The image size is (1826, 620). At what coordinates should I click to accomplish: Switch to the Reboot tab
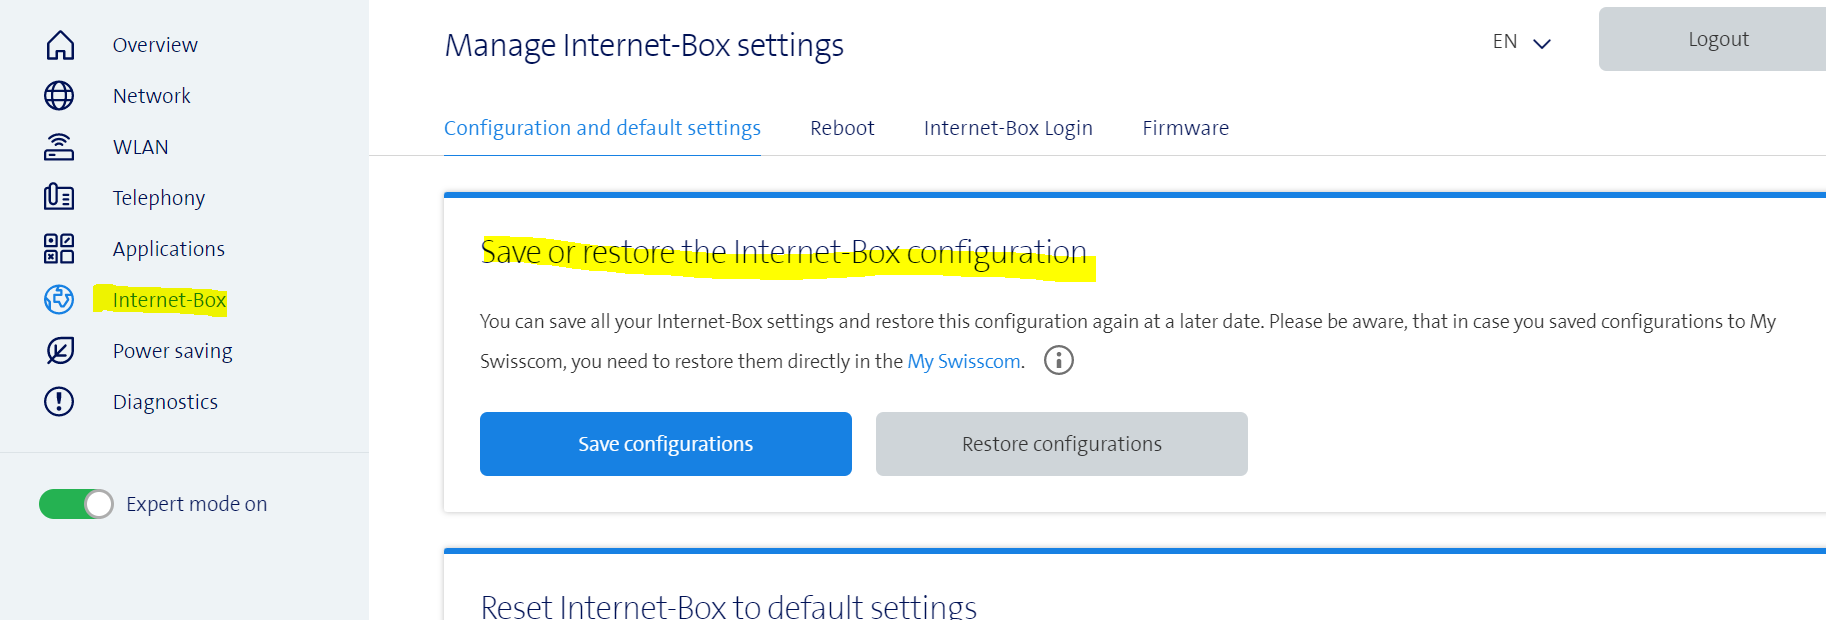pos(842,128)
